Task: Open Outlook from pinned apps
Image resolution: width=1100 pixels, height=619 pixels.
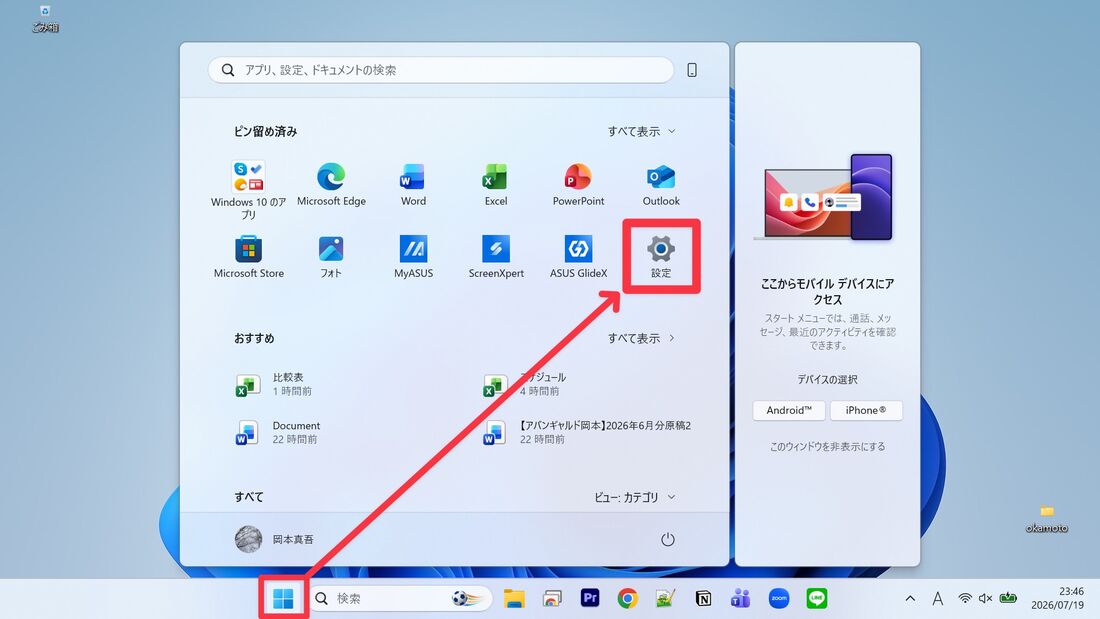Action: [661, 184]
